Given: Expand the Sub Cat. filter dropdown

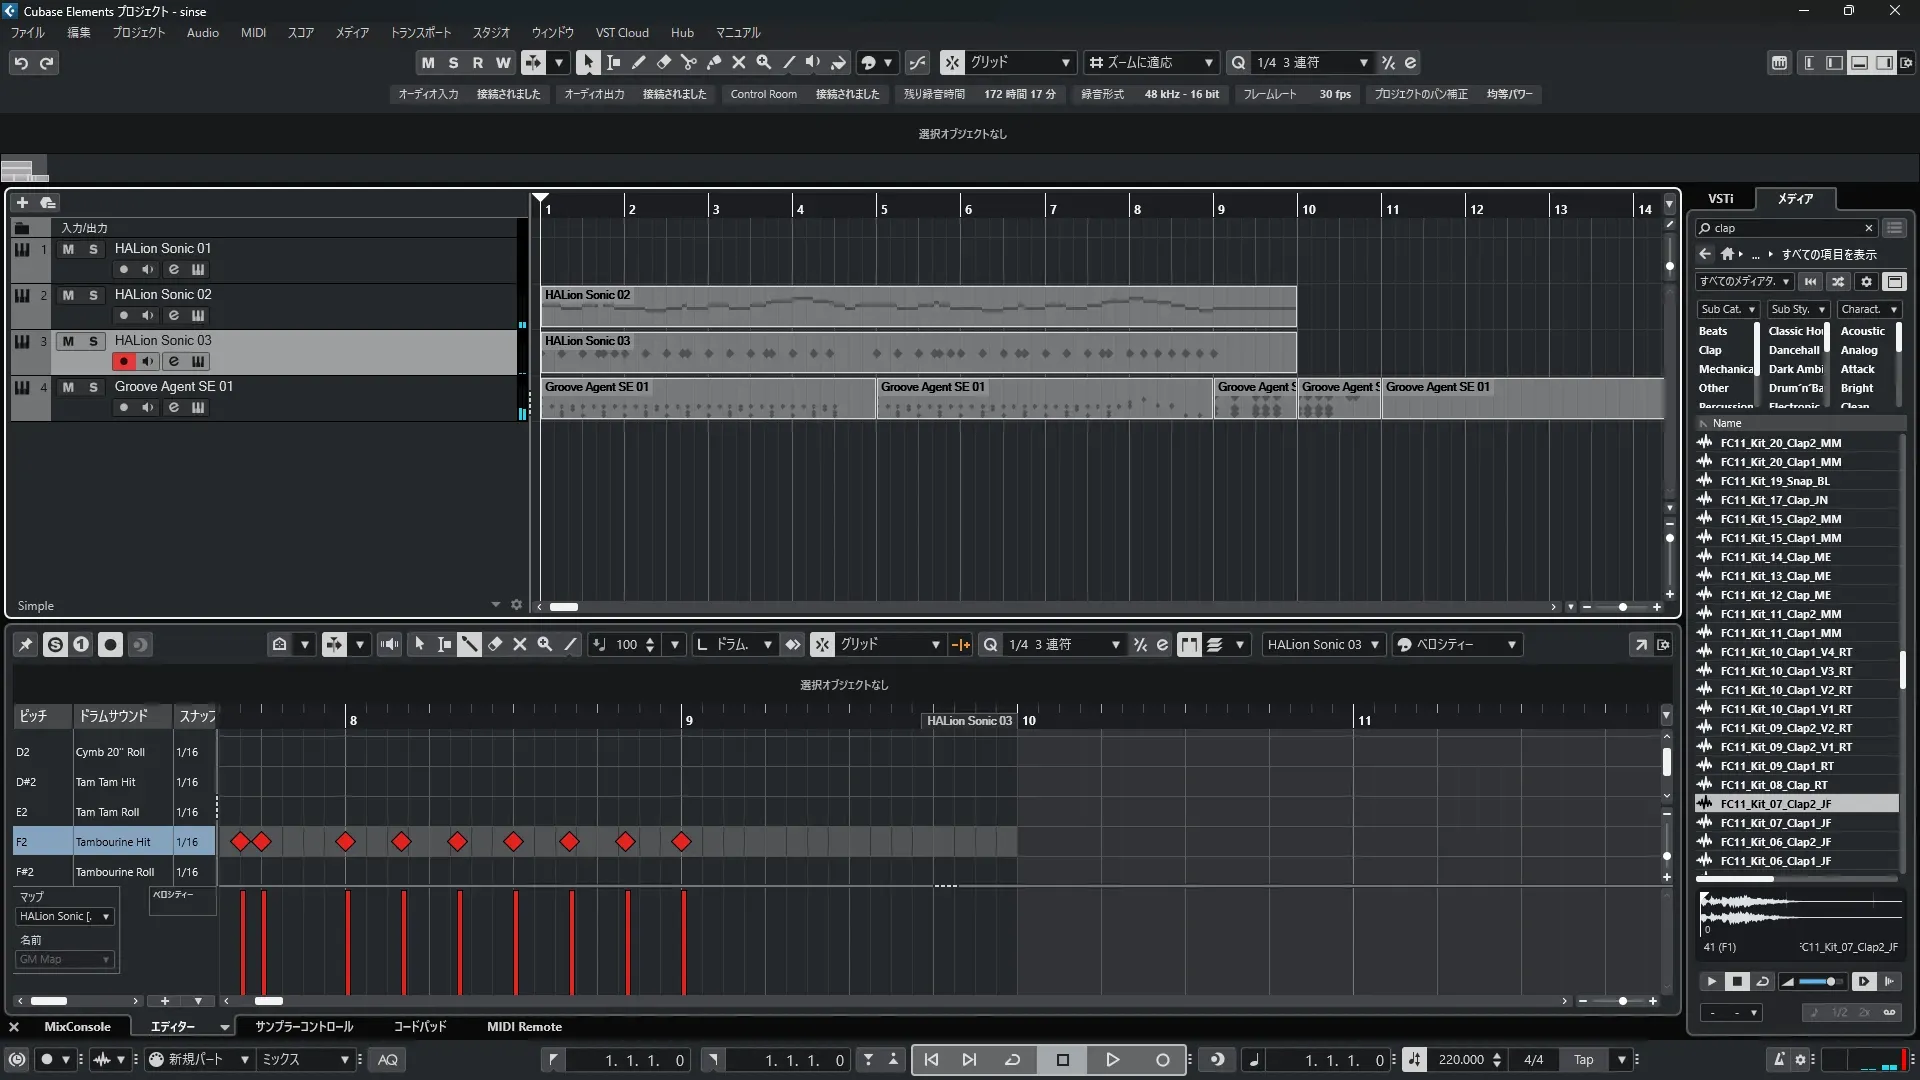Looking at the screenshot, I should tap(1727, 309).
